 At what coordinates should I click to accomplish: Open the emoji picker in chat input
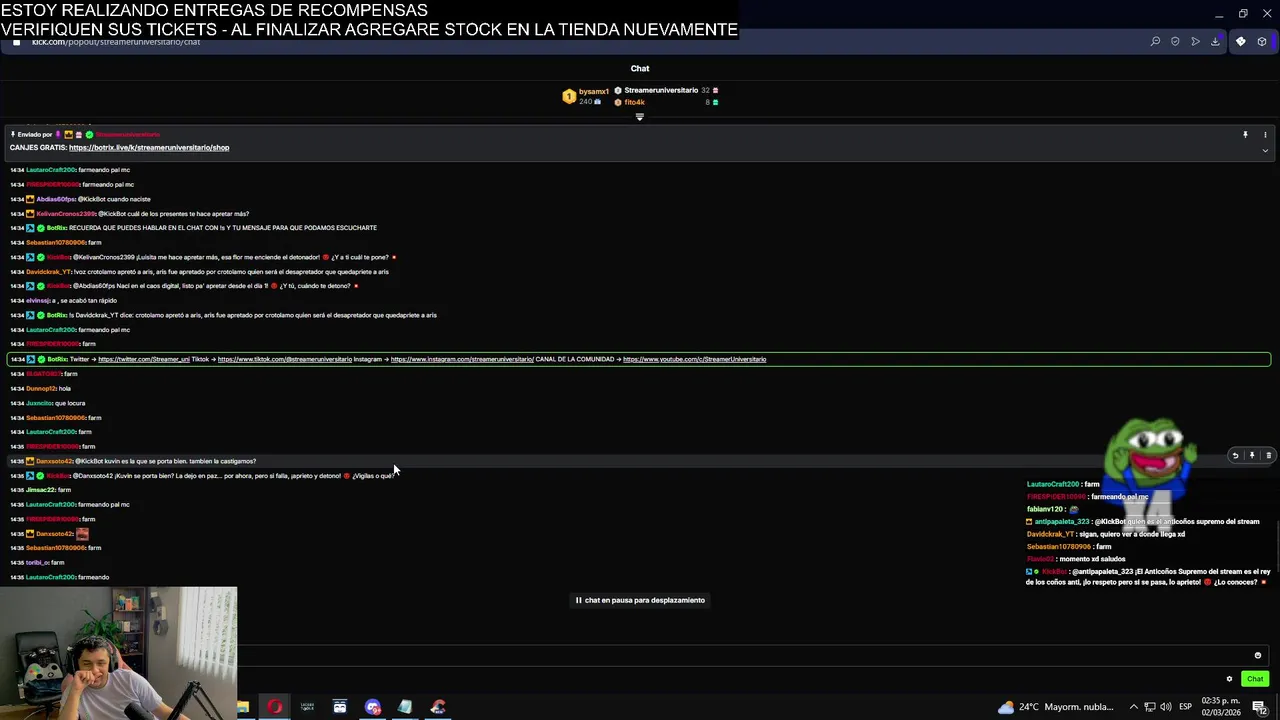pyautogui.click(x=1258, y=655)
